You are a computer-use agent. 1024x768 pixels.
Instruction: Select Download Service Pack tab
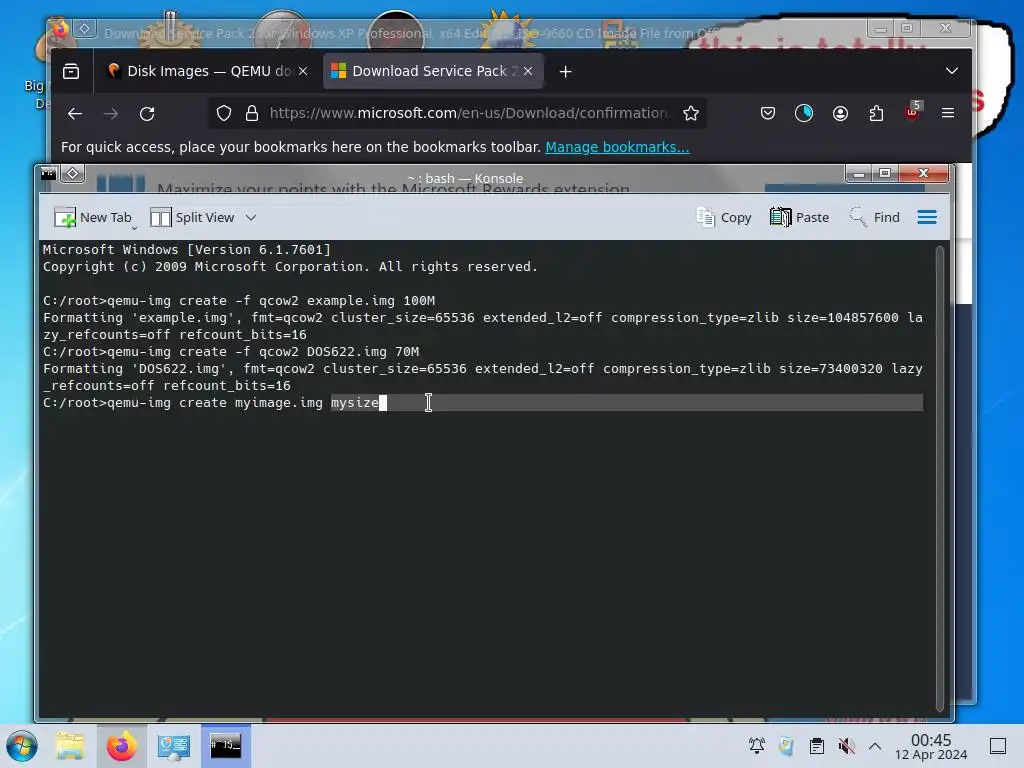432,71
